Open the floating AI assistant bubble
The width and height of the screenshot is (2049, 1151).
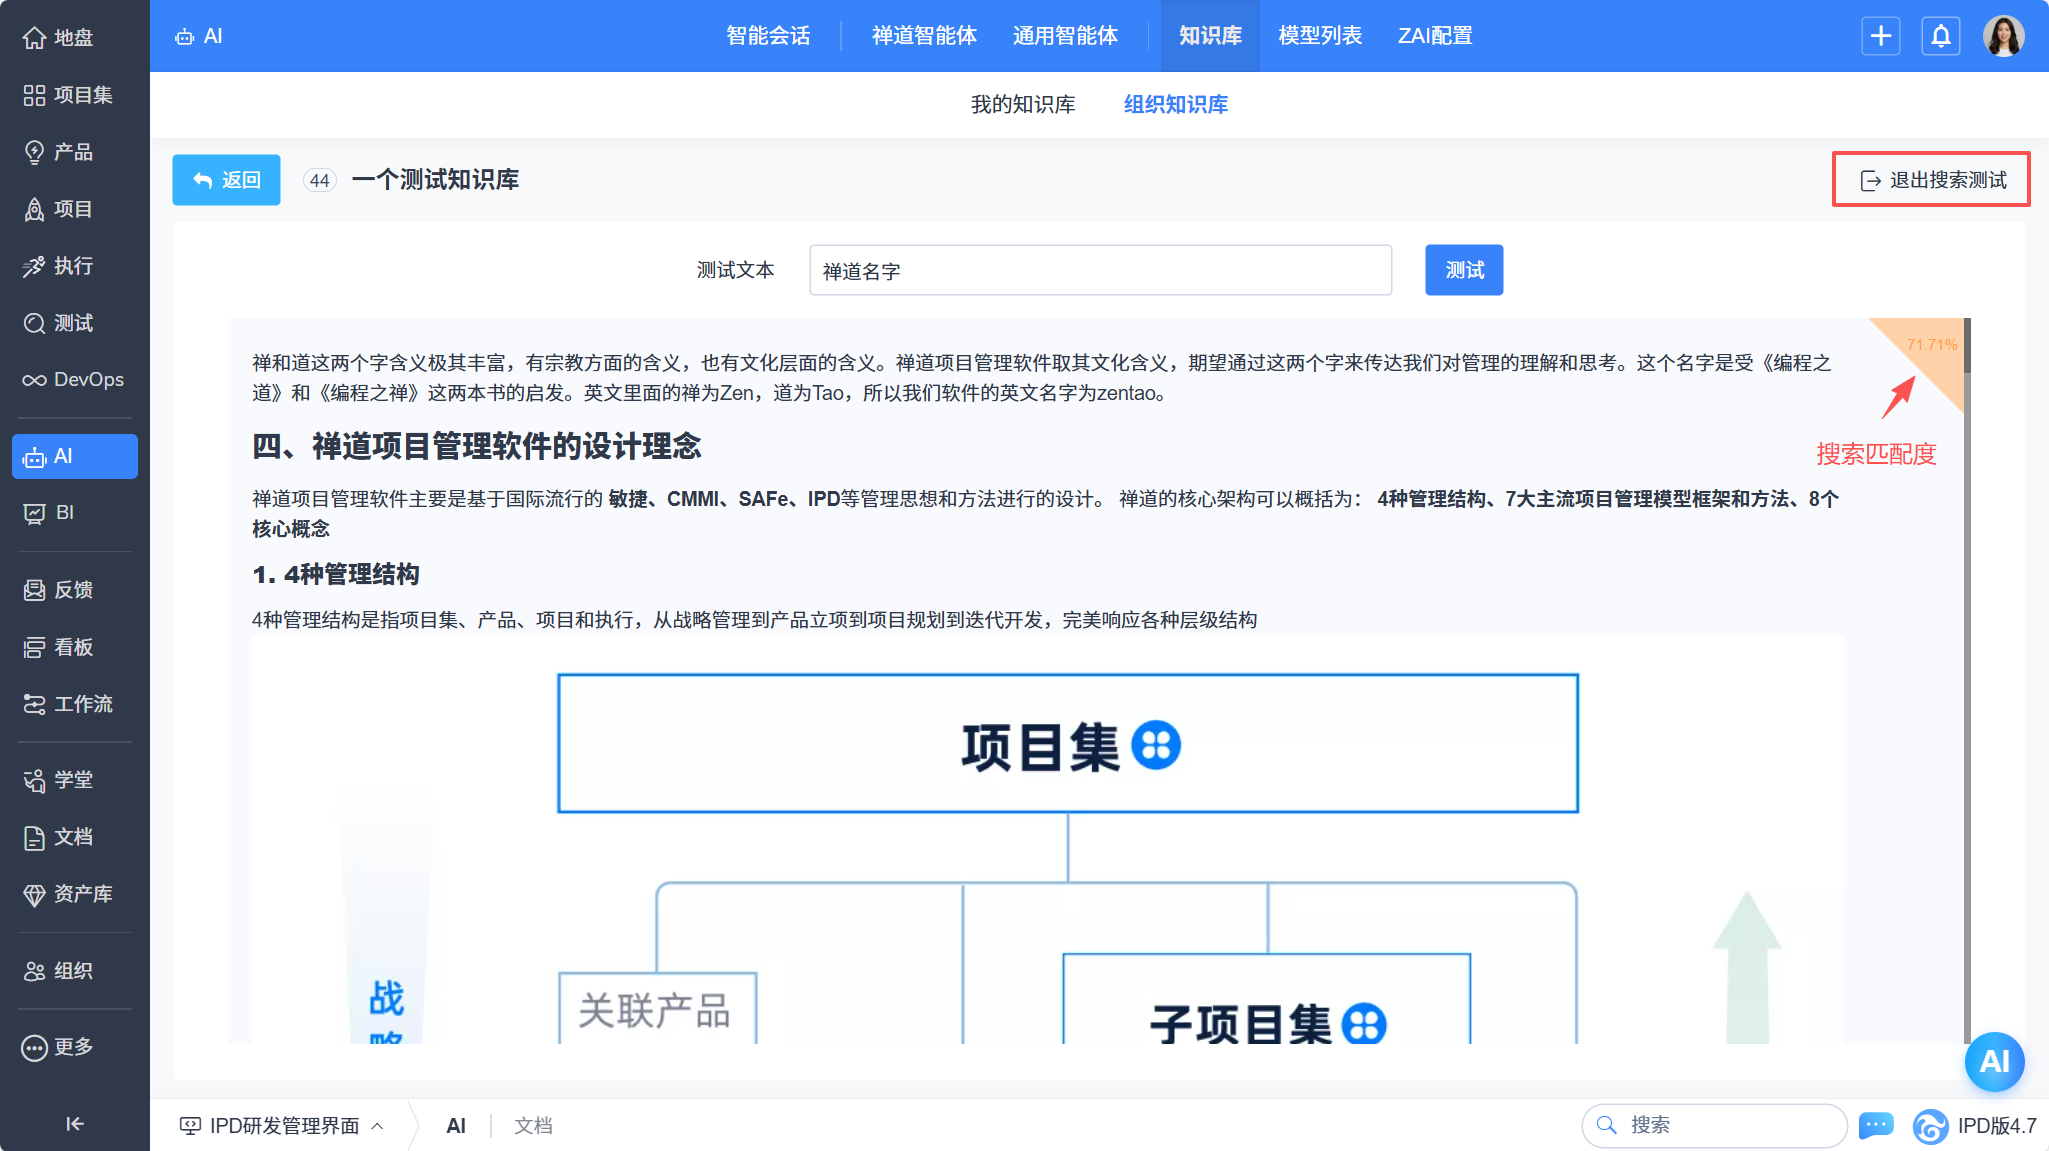1994,1061
